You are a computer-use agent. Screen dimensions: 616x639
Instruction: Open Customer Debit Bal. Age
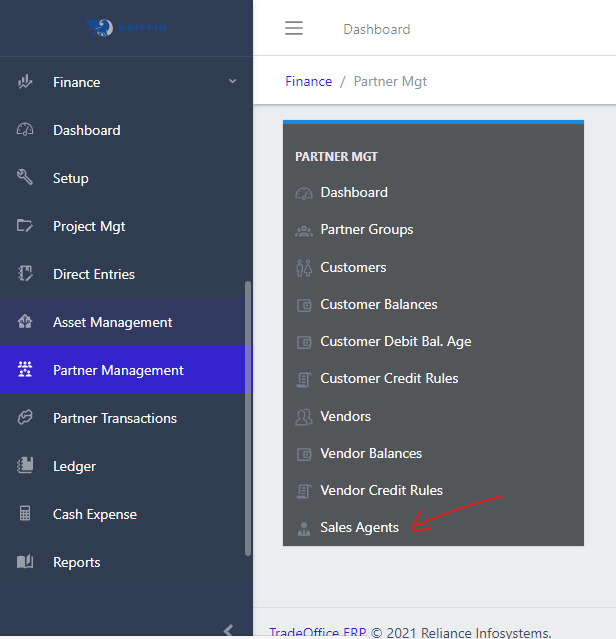396,342
